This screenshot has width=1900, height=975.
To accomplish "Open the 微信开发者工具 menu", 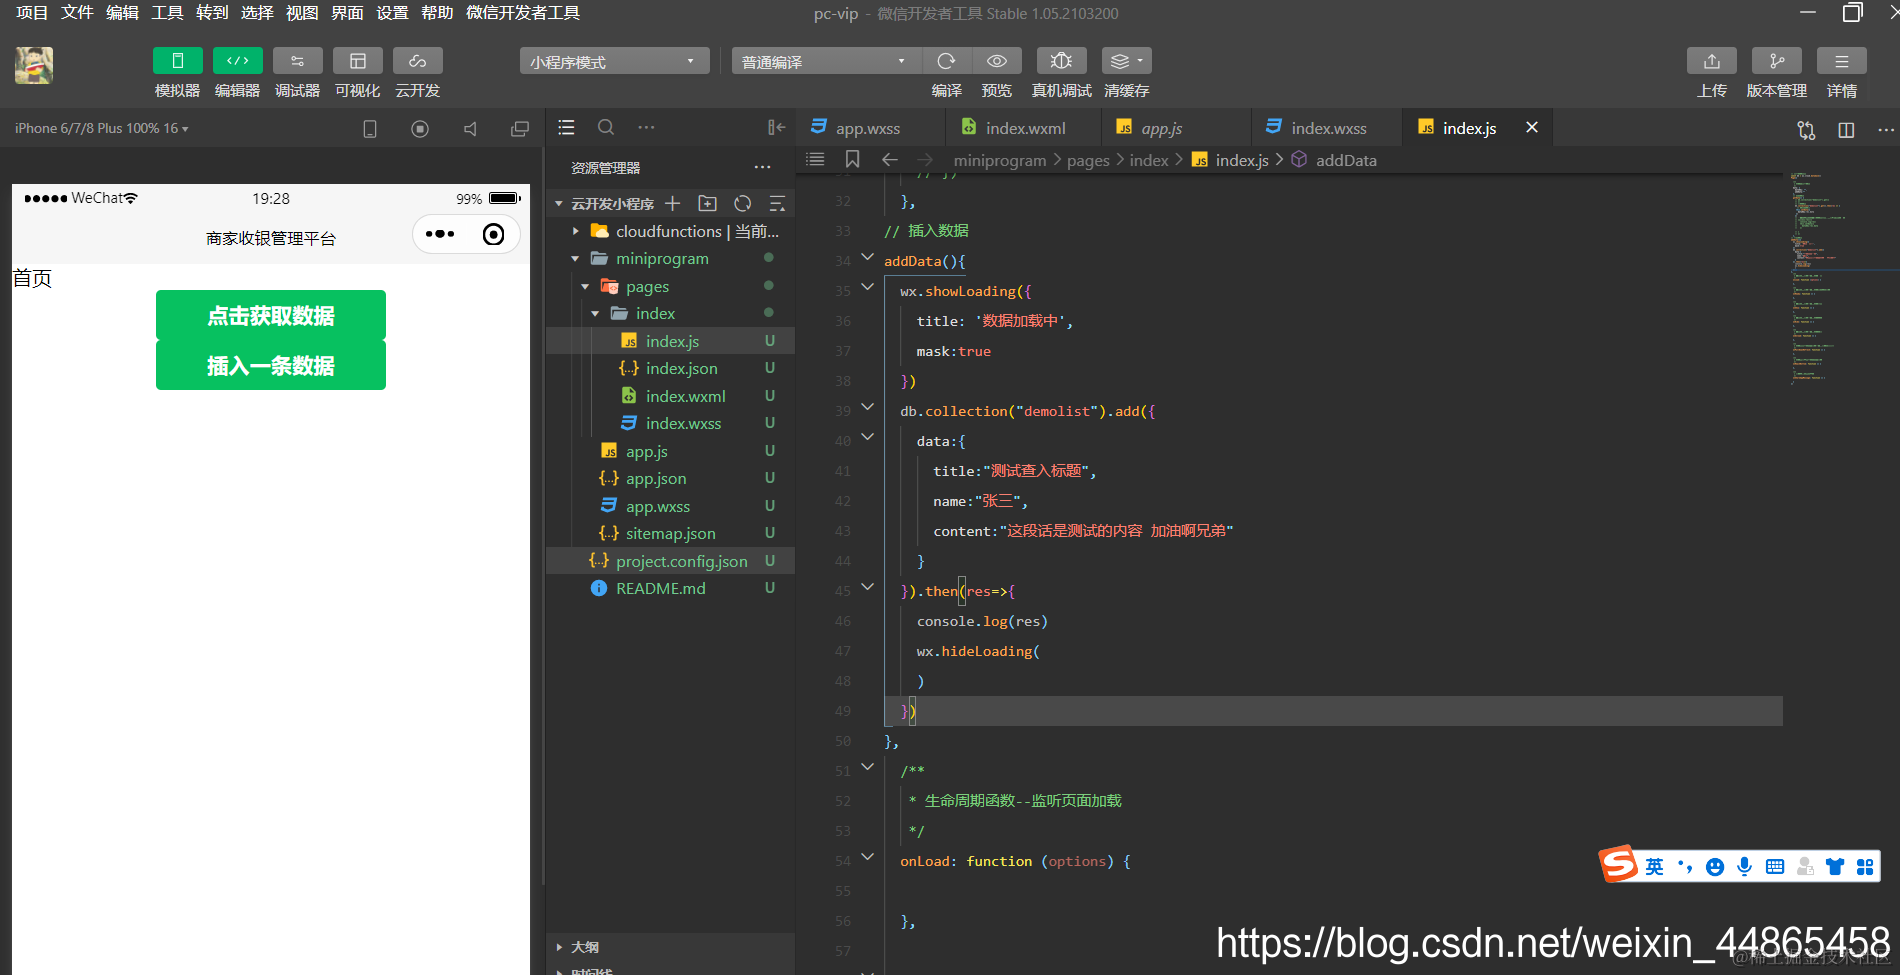I will coord(523,13).
